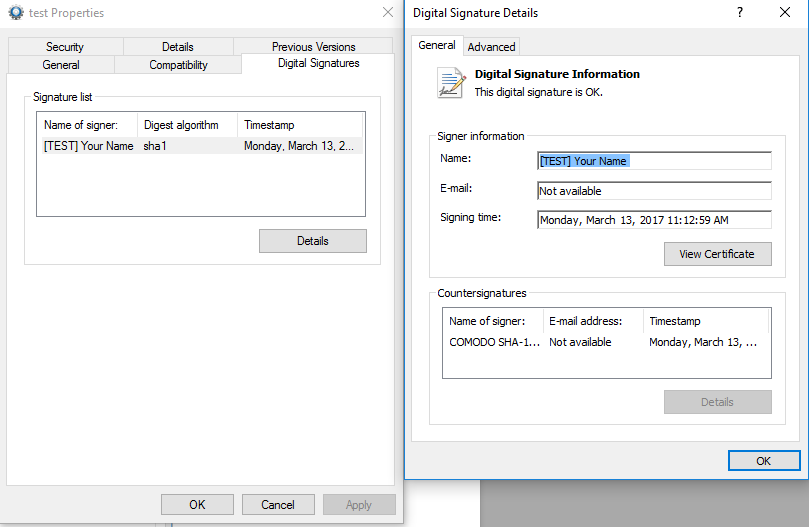This screenshot has width=809, height=527.
Task: Open the Previous Versions tab
Action: 314,47
